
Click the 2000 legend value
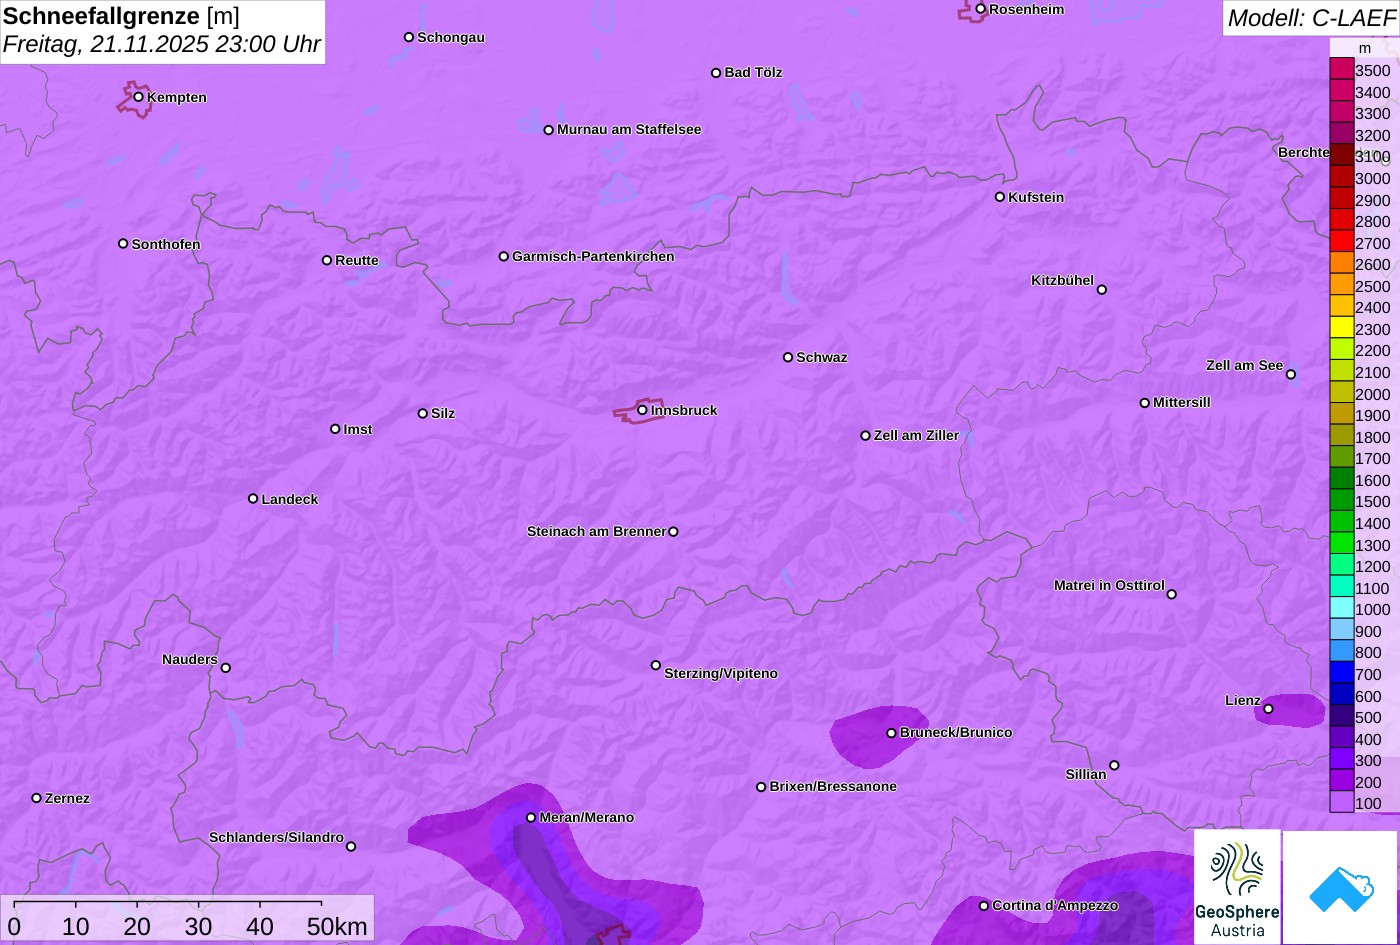1373,393
